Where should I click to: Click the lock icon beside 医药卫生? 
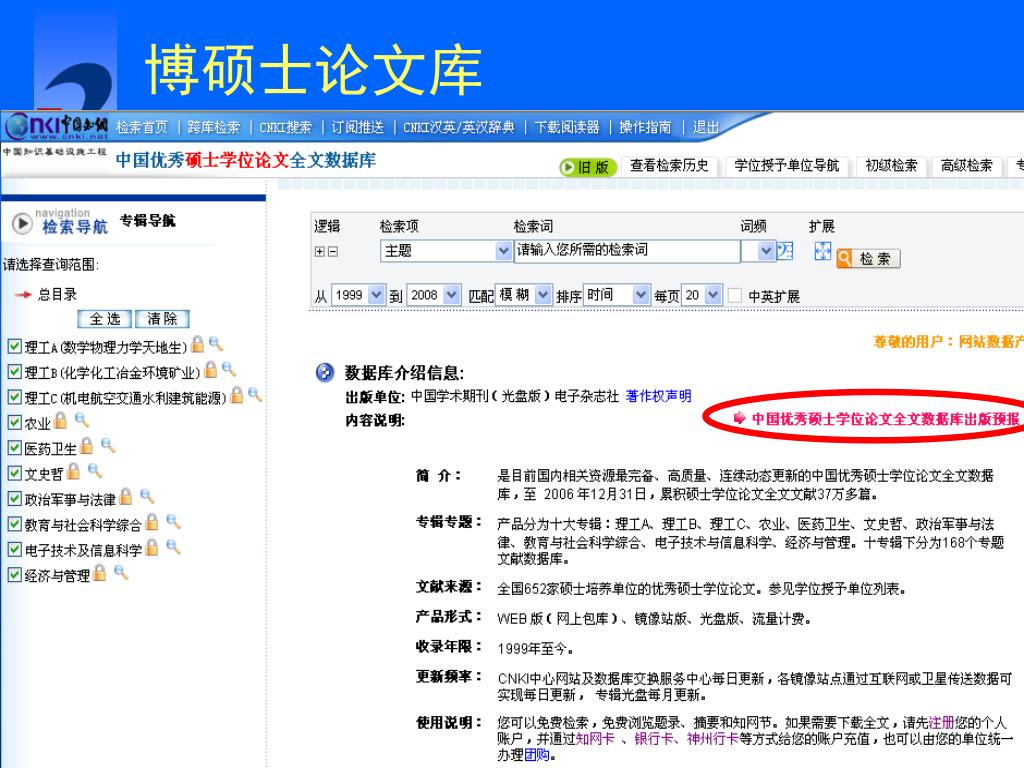pyautogui.click(x=86, y=446)
